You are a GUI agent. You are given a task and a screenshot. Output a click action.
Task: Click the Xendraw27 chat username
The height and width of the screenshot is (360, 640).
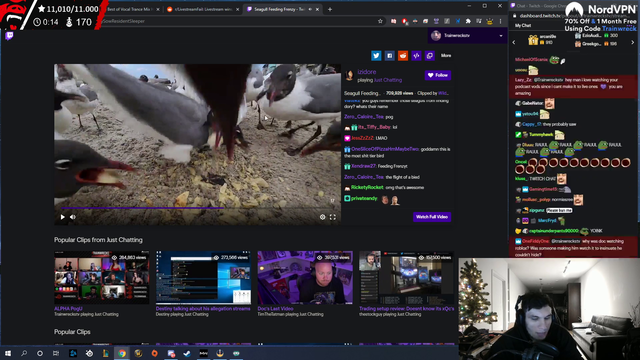[363, 166]
